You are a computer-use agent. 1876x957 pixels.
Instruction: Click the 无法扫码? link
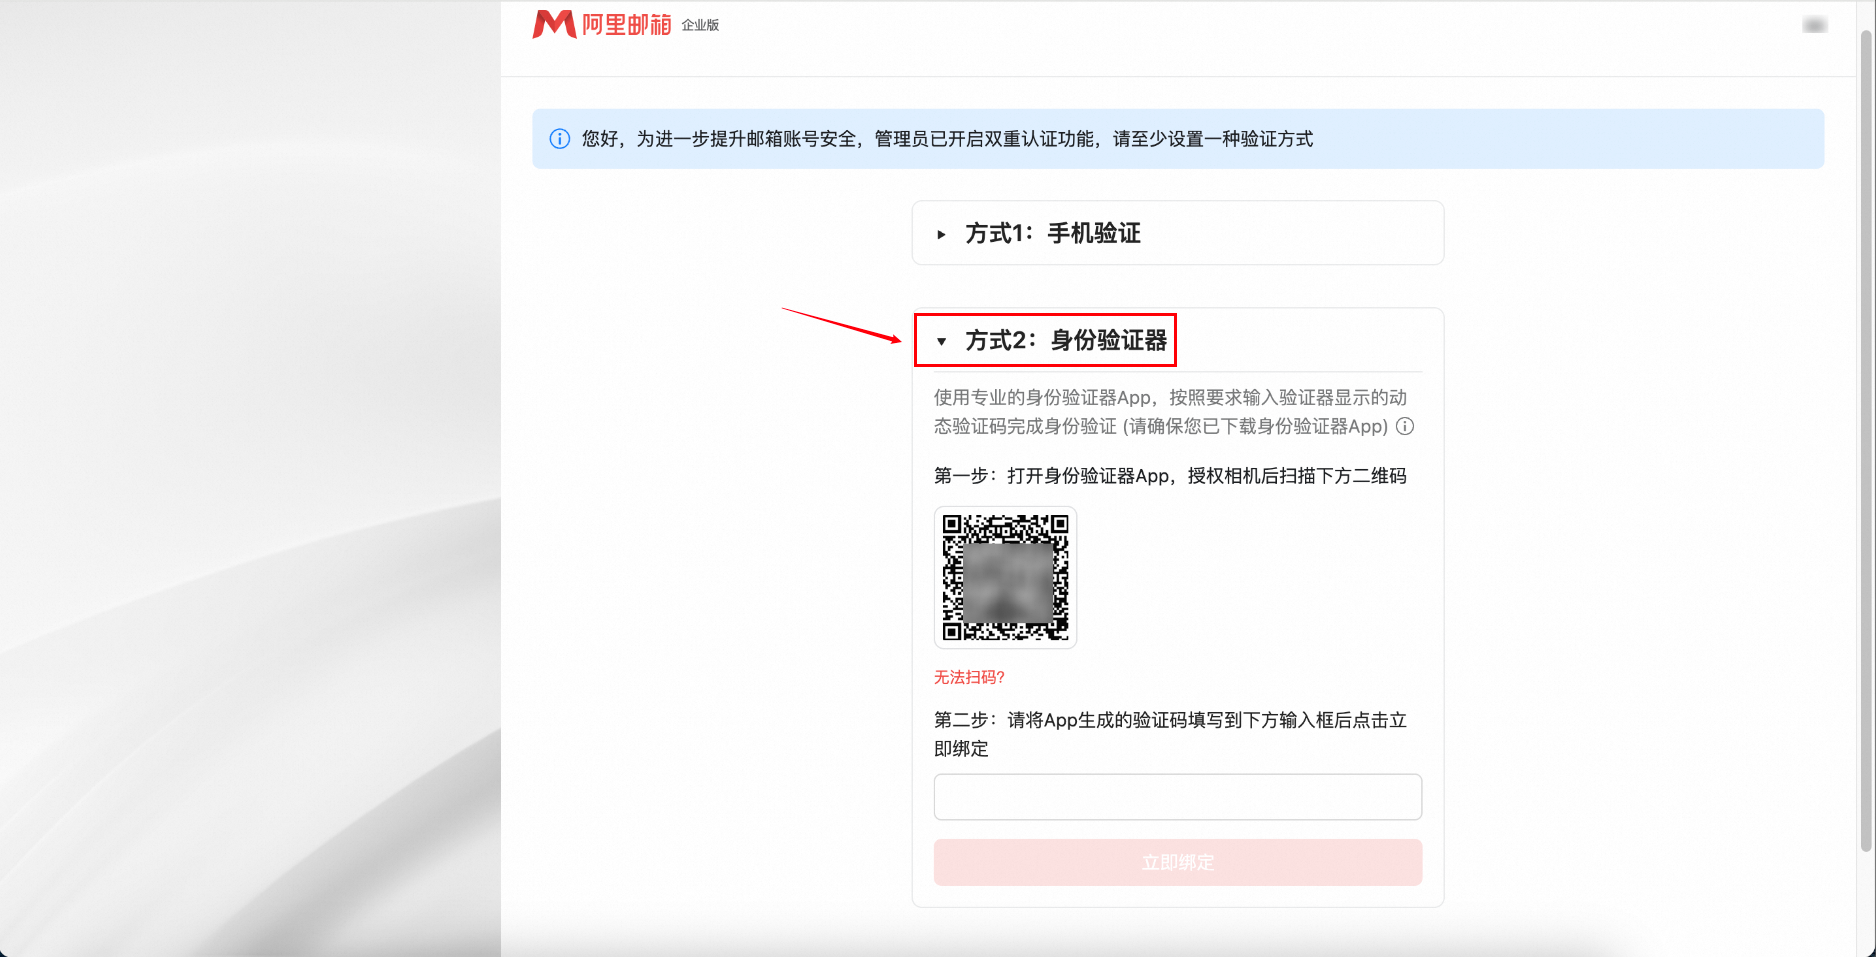[x=969, y=677]
